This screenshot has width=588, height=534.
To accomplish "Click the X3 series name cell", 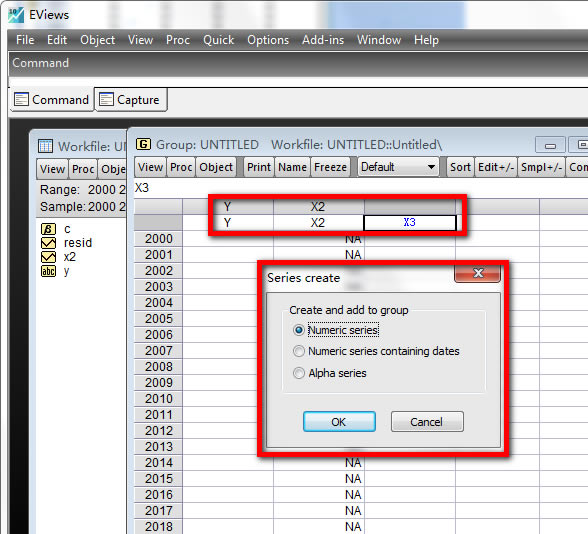I will (410, 222).
